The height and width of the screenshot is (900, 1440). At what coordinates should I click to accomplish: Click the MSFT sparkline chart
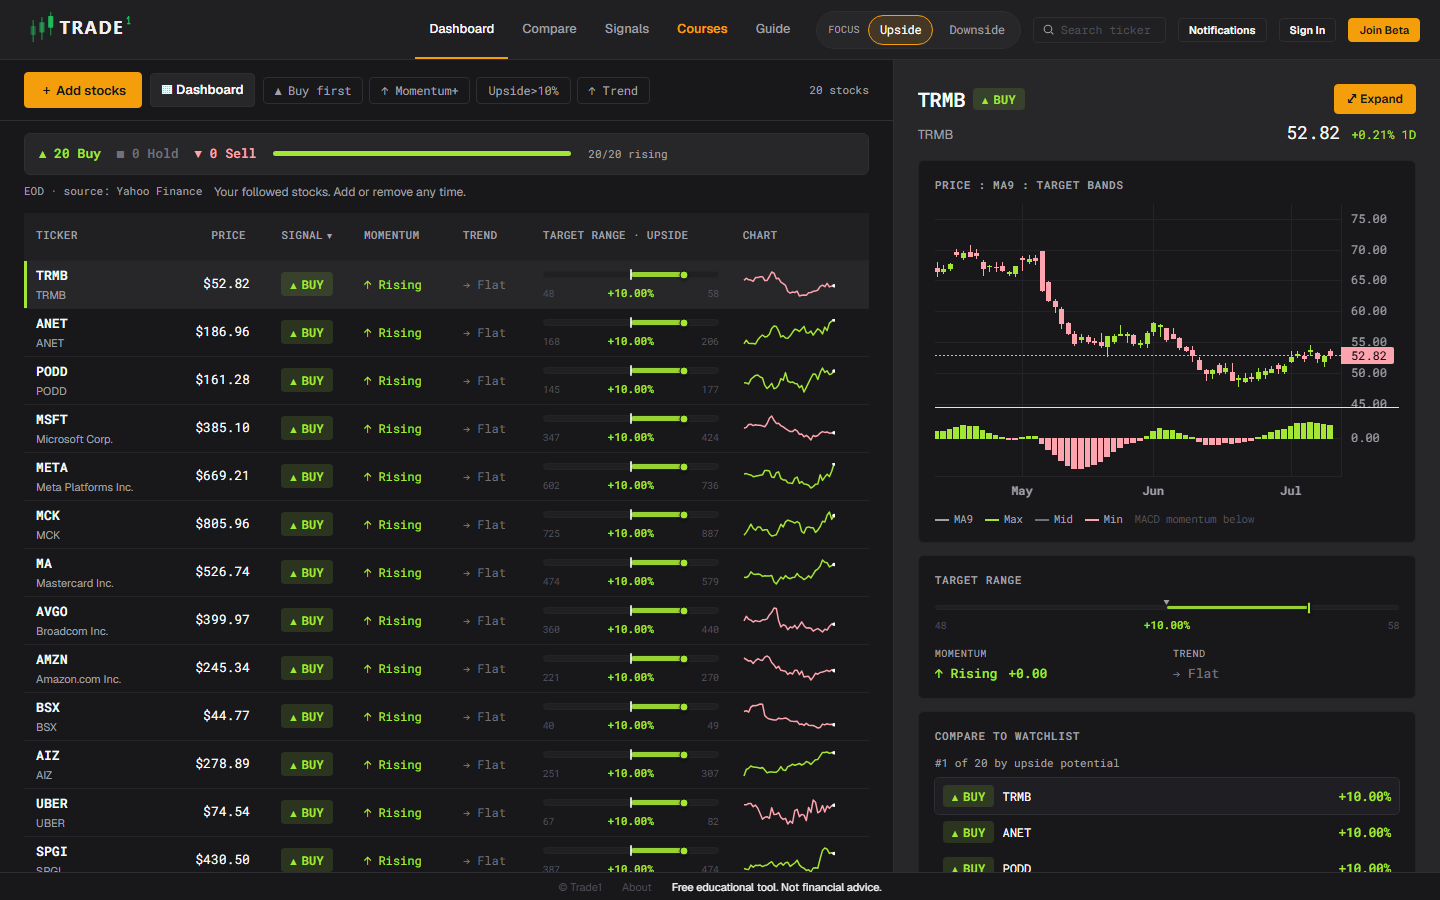click(x=789, y=428)
